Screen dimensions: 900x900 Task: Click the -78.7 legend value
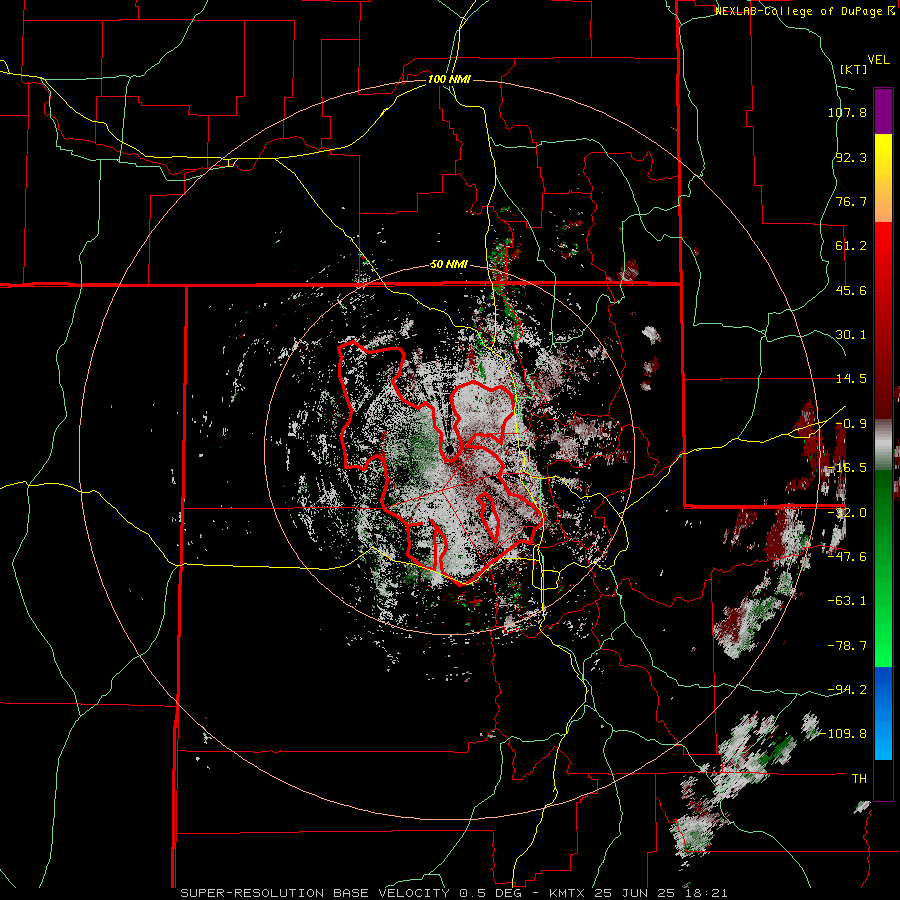(847, 646)
